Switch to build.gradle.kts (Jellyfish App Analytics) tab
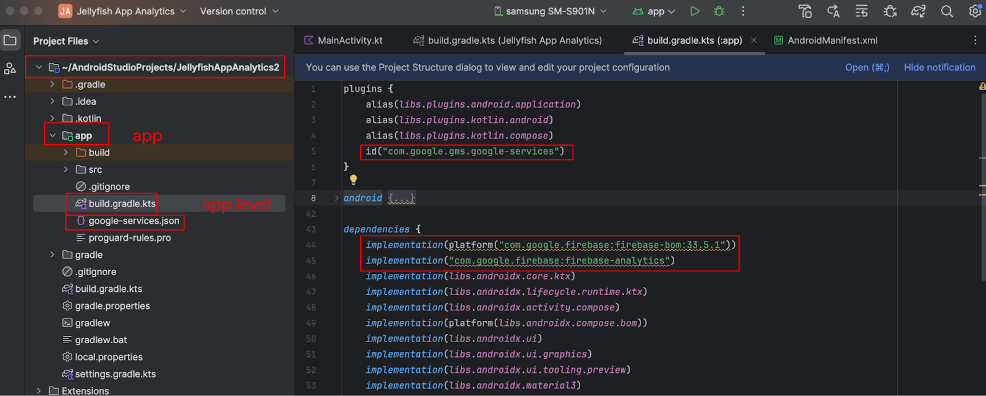This screenshot has width=986, height=396. tap(507, 41)
